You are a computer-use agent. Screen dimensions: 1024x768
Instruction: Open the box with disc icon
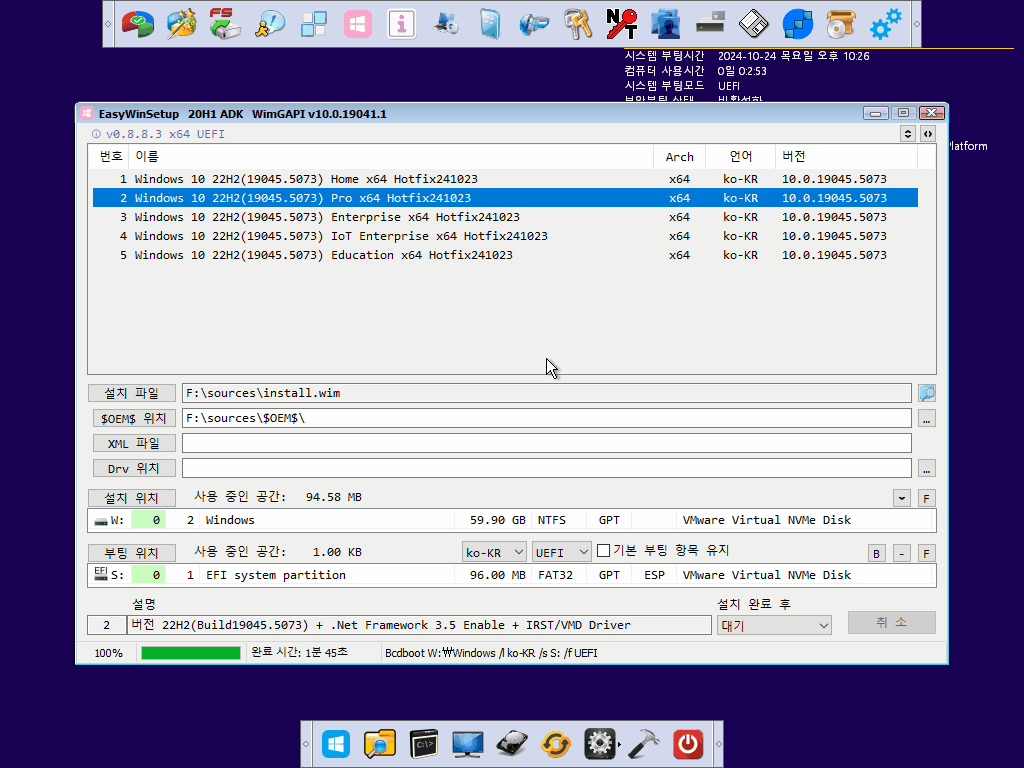tap(840, 24)
